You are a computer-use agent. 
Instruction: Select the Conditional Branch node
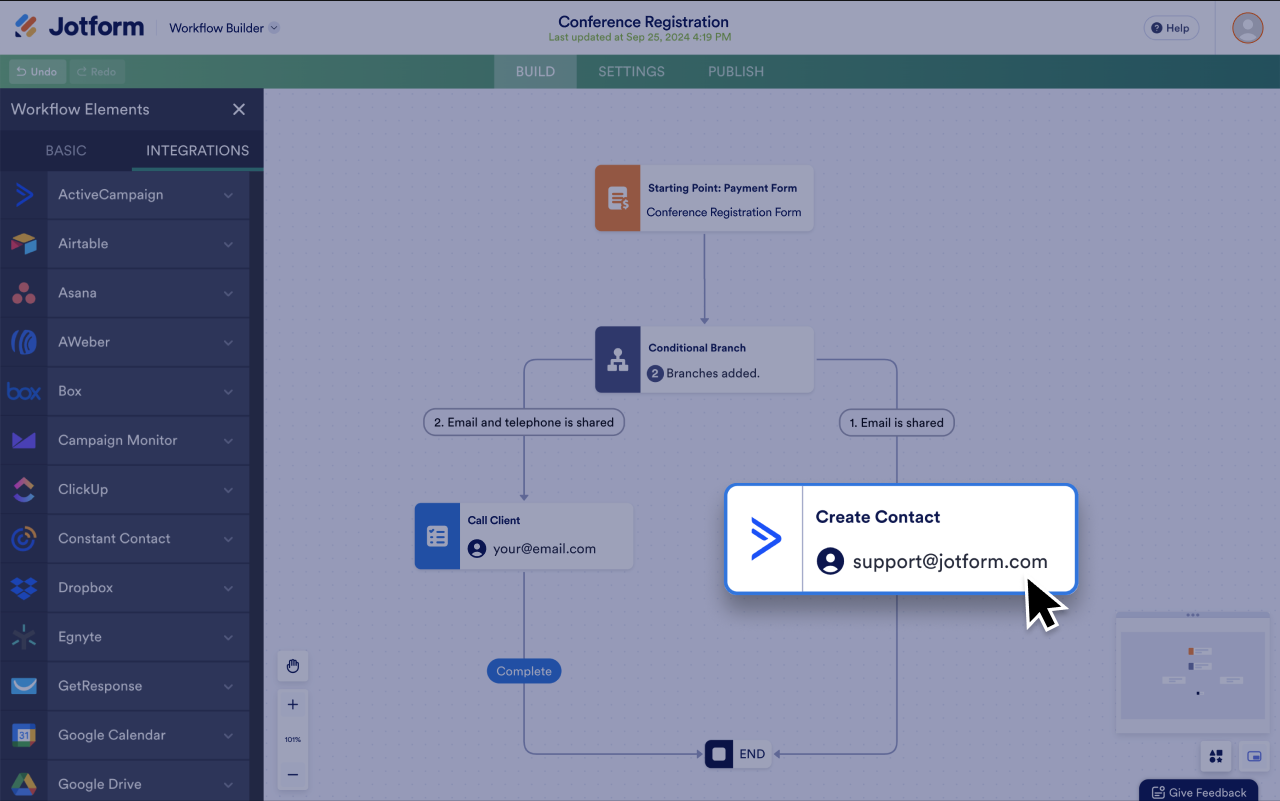coord(704,360)
